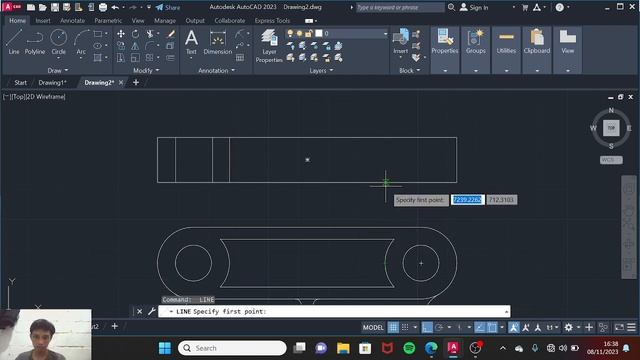
Task: Switch to the Drawing1 file tab
Action: (52, 82)
